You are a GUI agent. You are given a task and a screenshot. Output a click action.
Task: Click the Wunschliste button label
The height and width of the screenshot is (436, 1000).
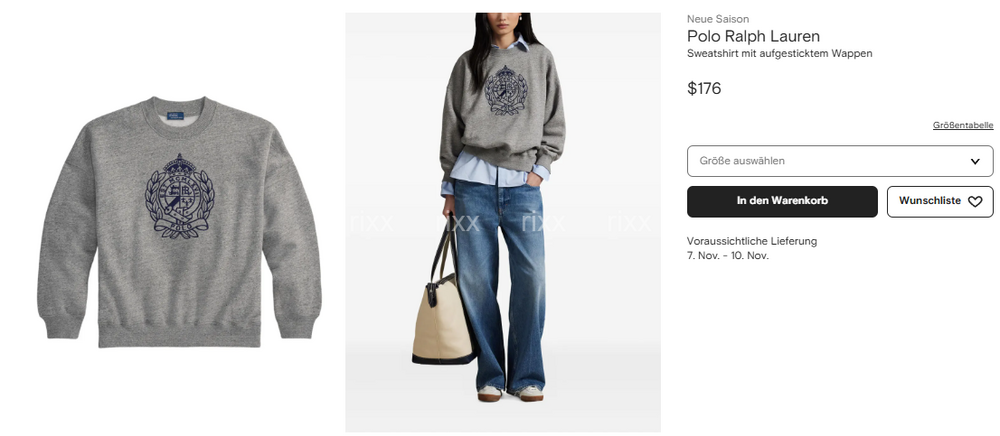click(930, 201)
